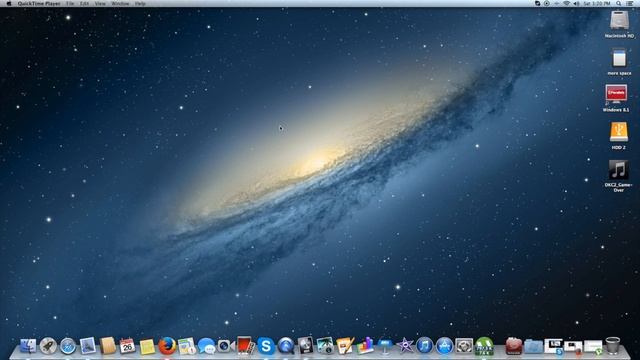Open the QuickTime Player app menu
The width and height of the screenshot is (640, 360).
(x=39, y=3)
